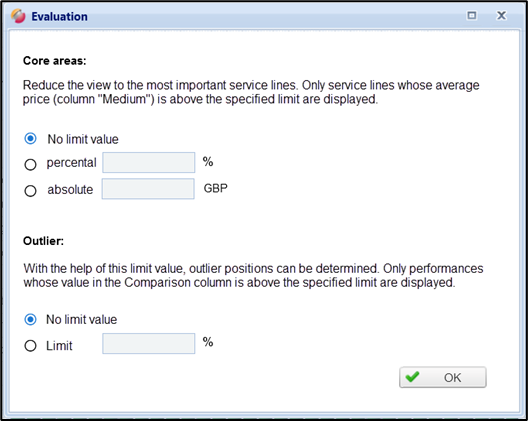
Task: Select the 'absolute' radio button
Action: pos(31,191)
